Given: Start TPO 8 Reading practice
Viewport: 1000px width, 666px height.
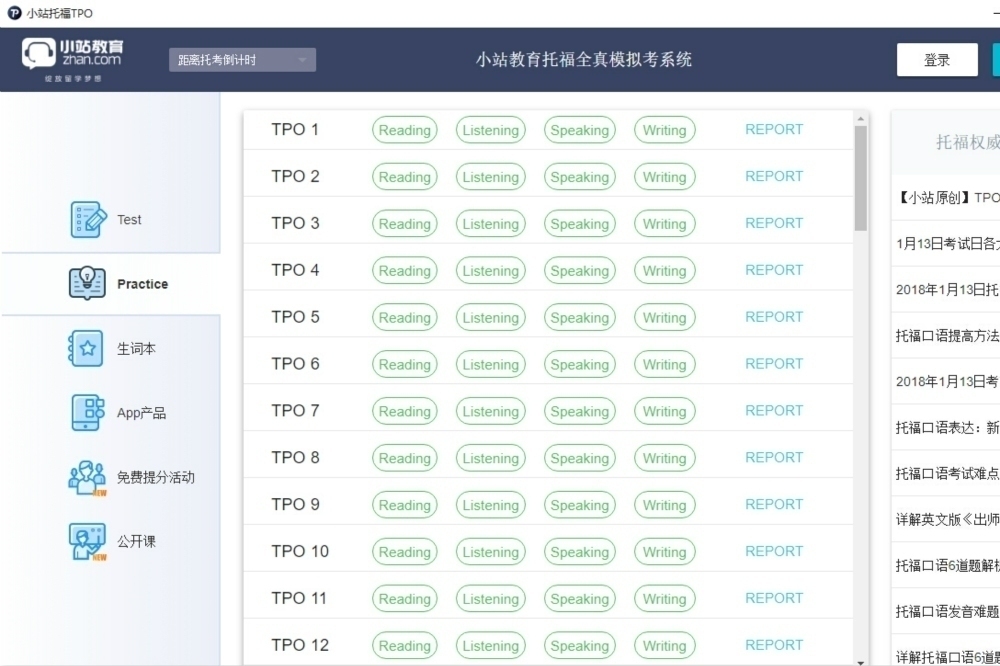Looking at the screenshot, I should 405,458.
